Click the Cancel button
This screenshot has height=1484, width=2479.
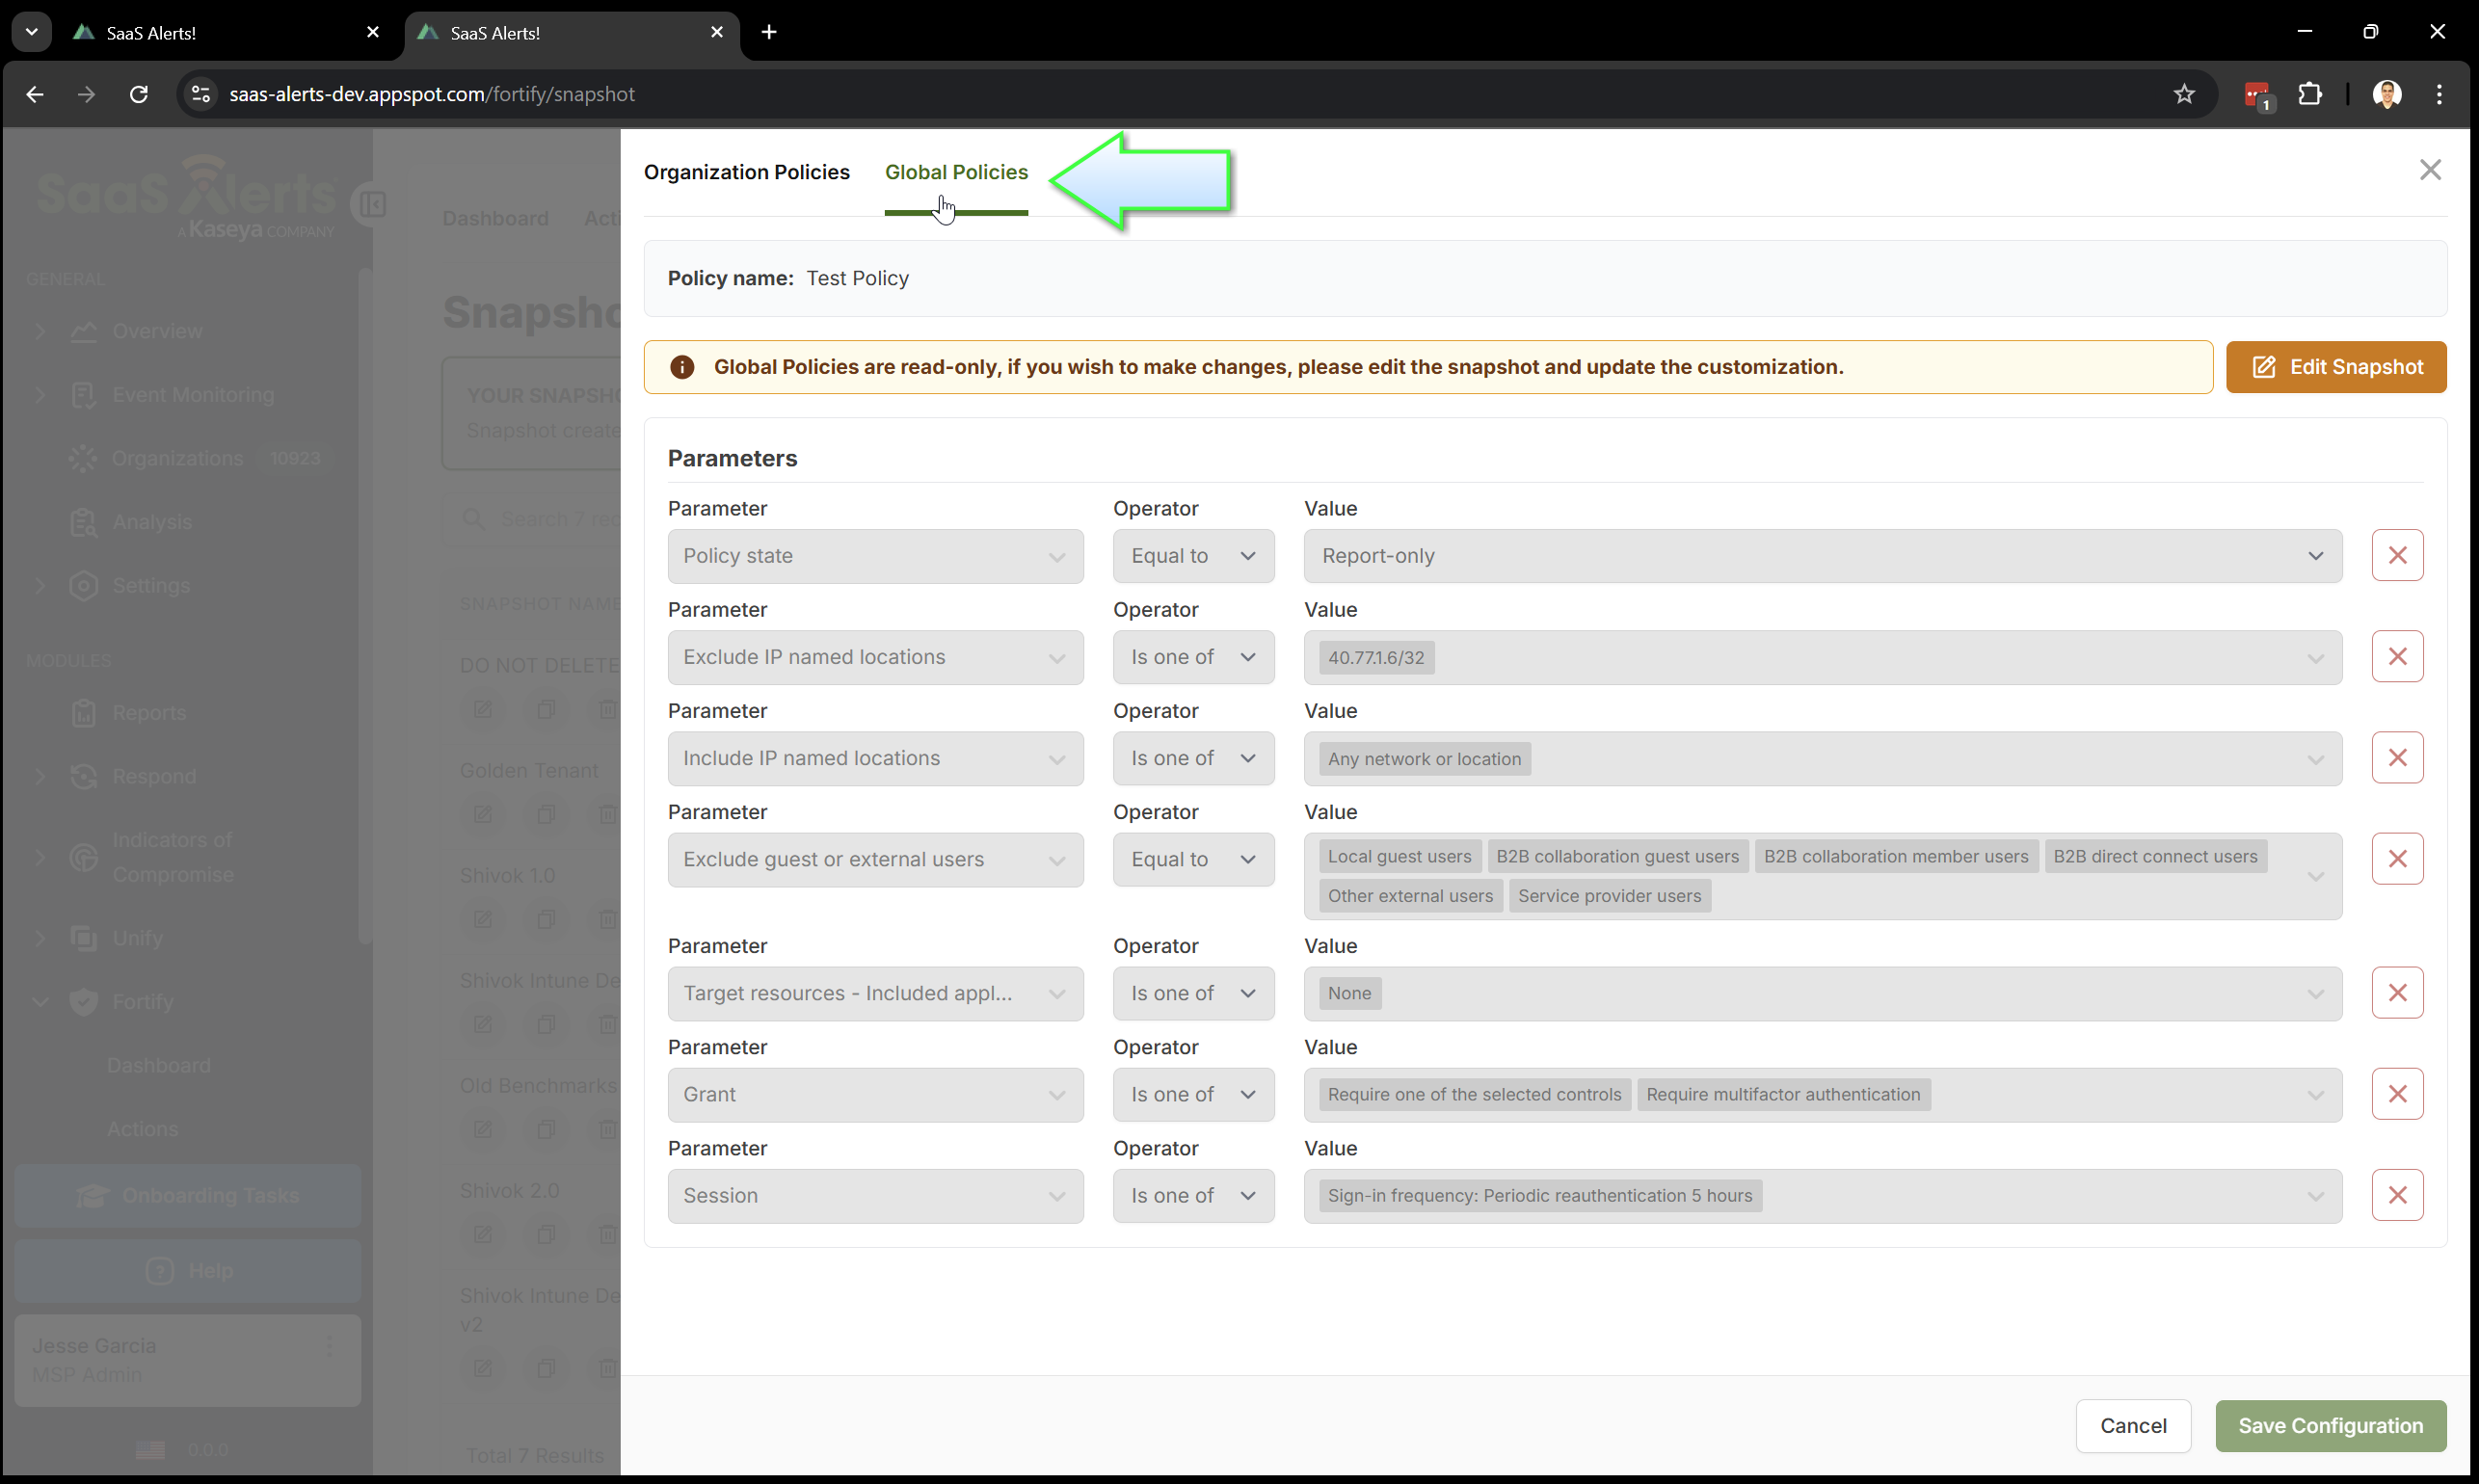click(x=2133, y=1425)
